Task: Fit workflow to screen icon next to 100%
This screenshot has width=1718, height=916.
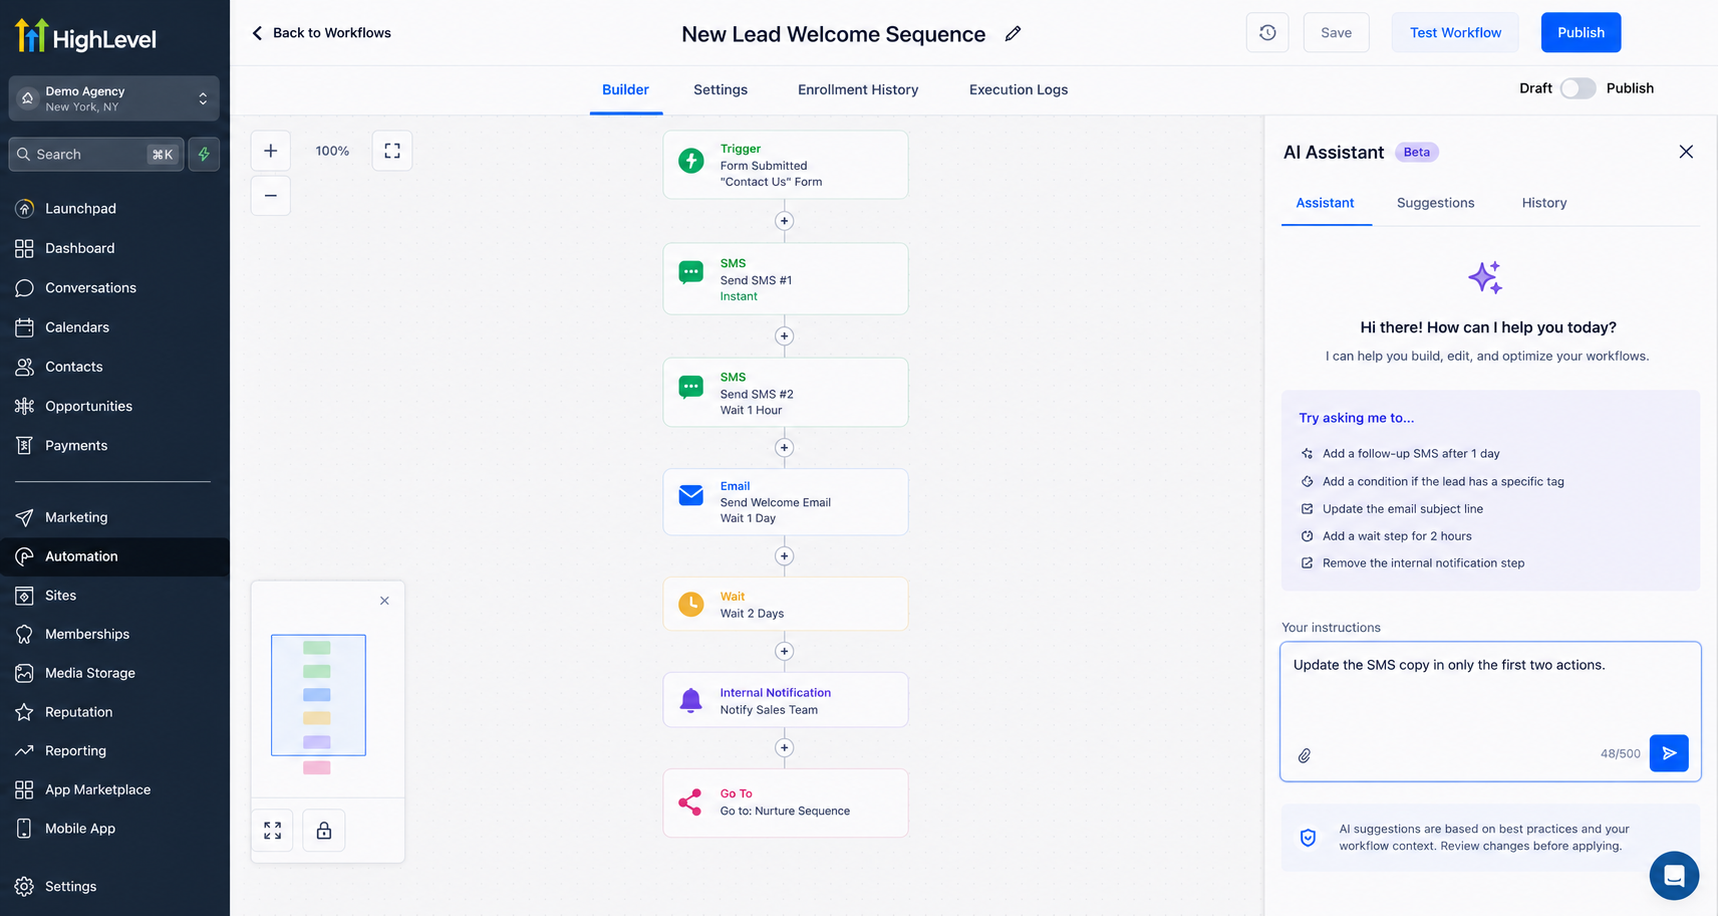Action: (x=392, y=151)
